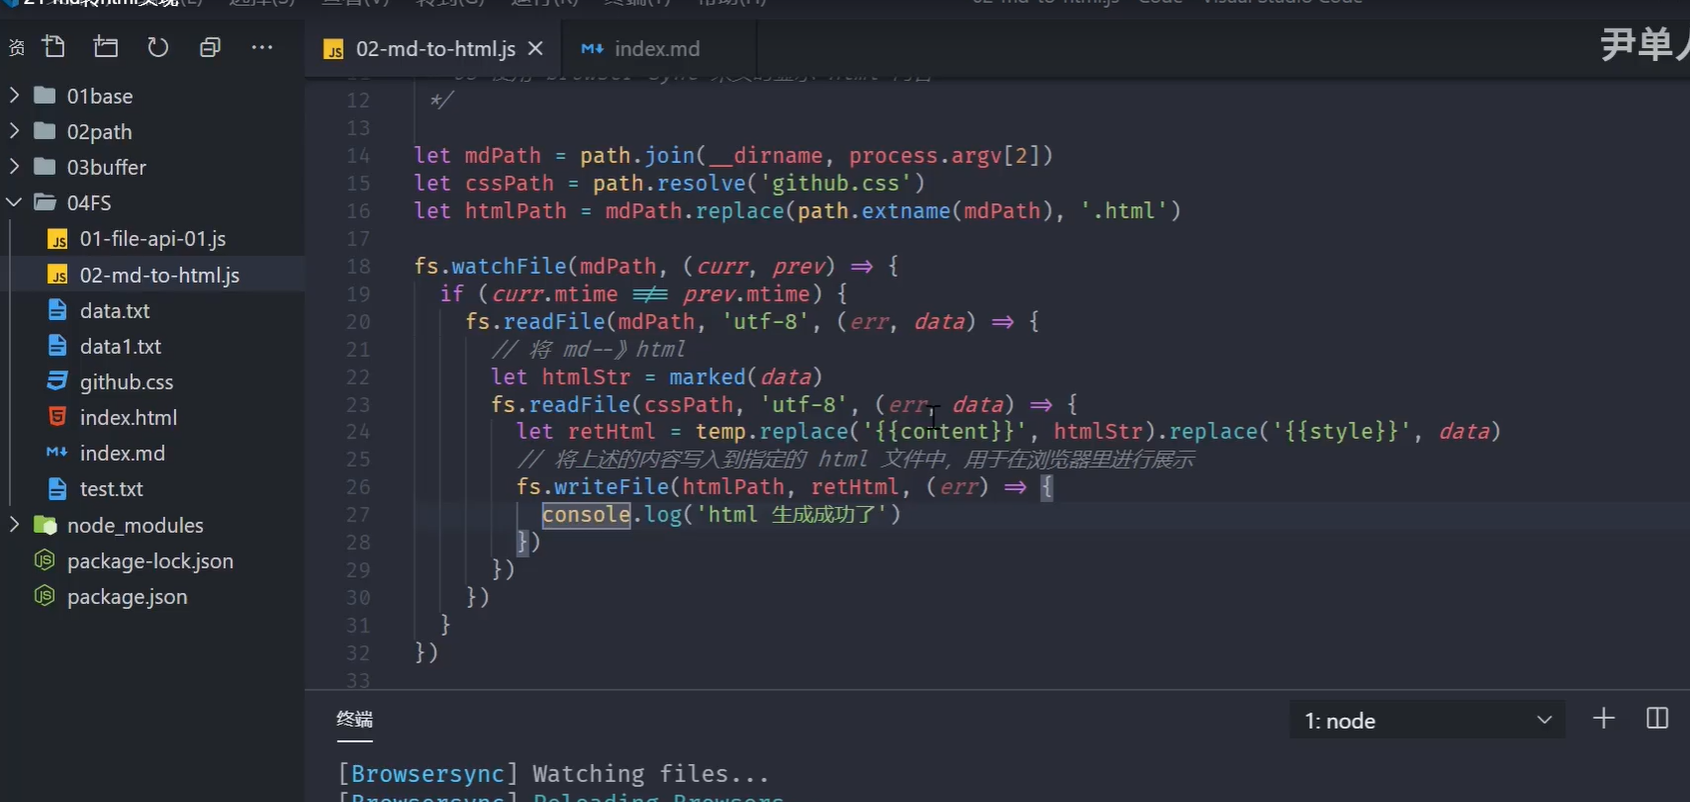This screenshot has width=1690, height=802.
Task: Open package.json file
Action: coord(127,597)
